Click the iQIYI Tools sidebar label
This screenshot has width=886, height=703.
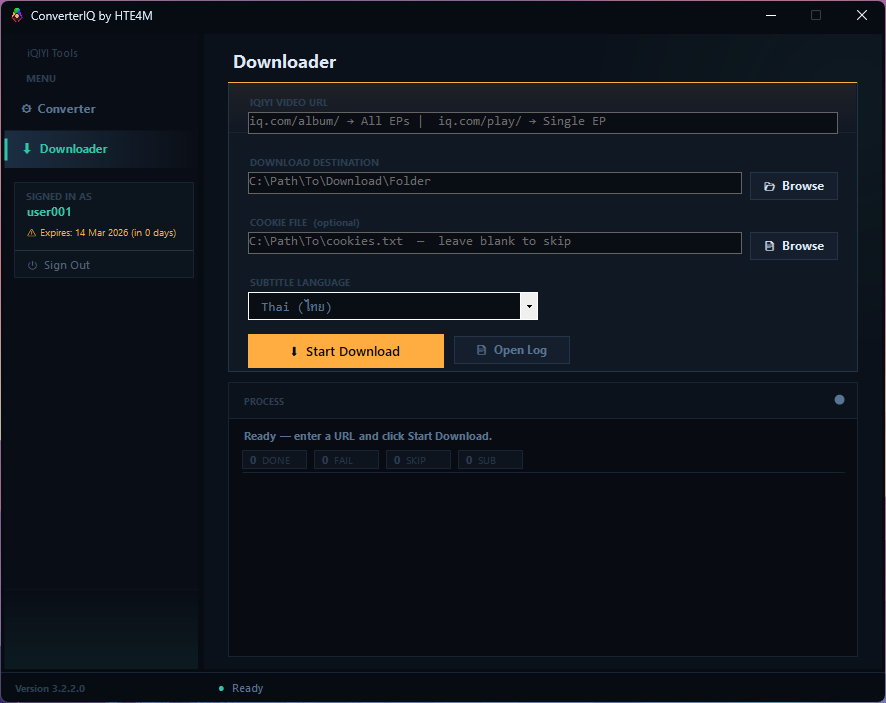(52, 53)
